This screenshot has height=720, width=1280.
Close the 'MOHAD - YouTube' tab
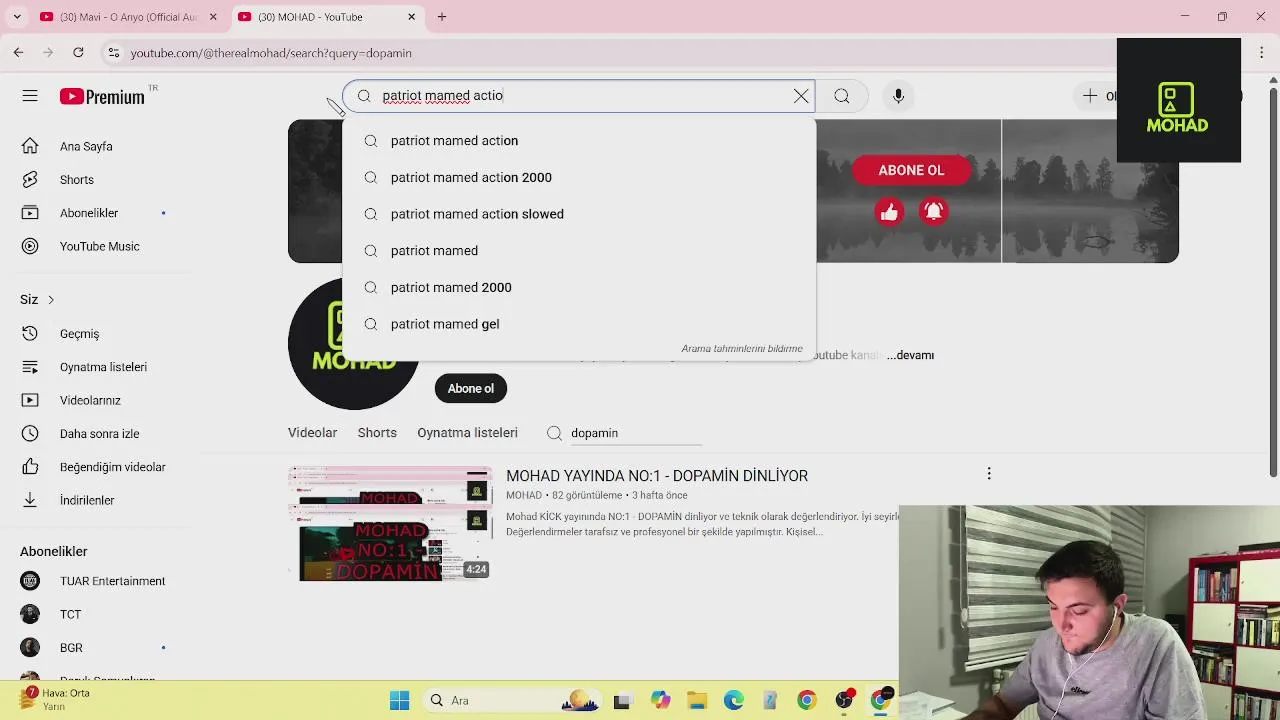(412, 17)
